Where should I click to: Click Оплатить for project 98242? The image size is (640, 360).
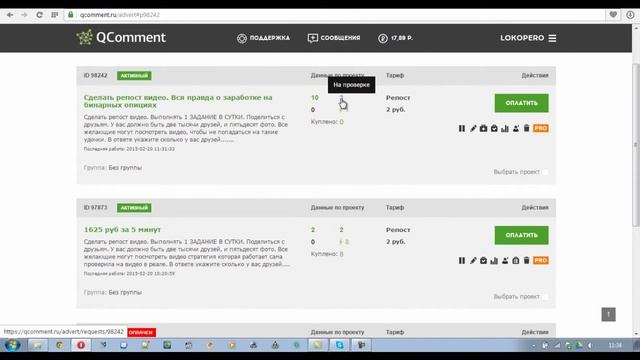pos(521,103)
